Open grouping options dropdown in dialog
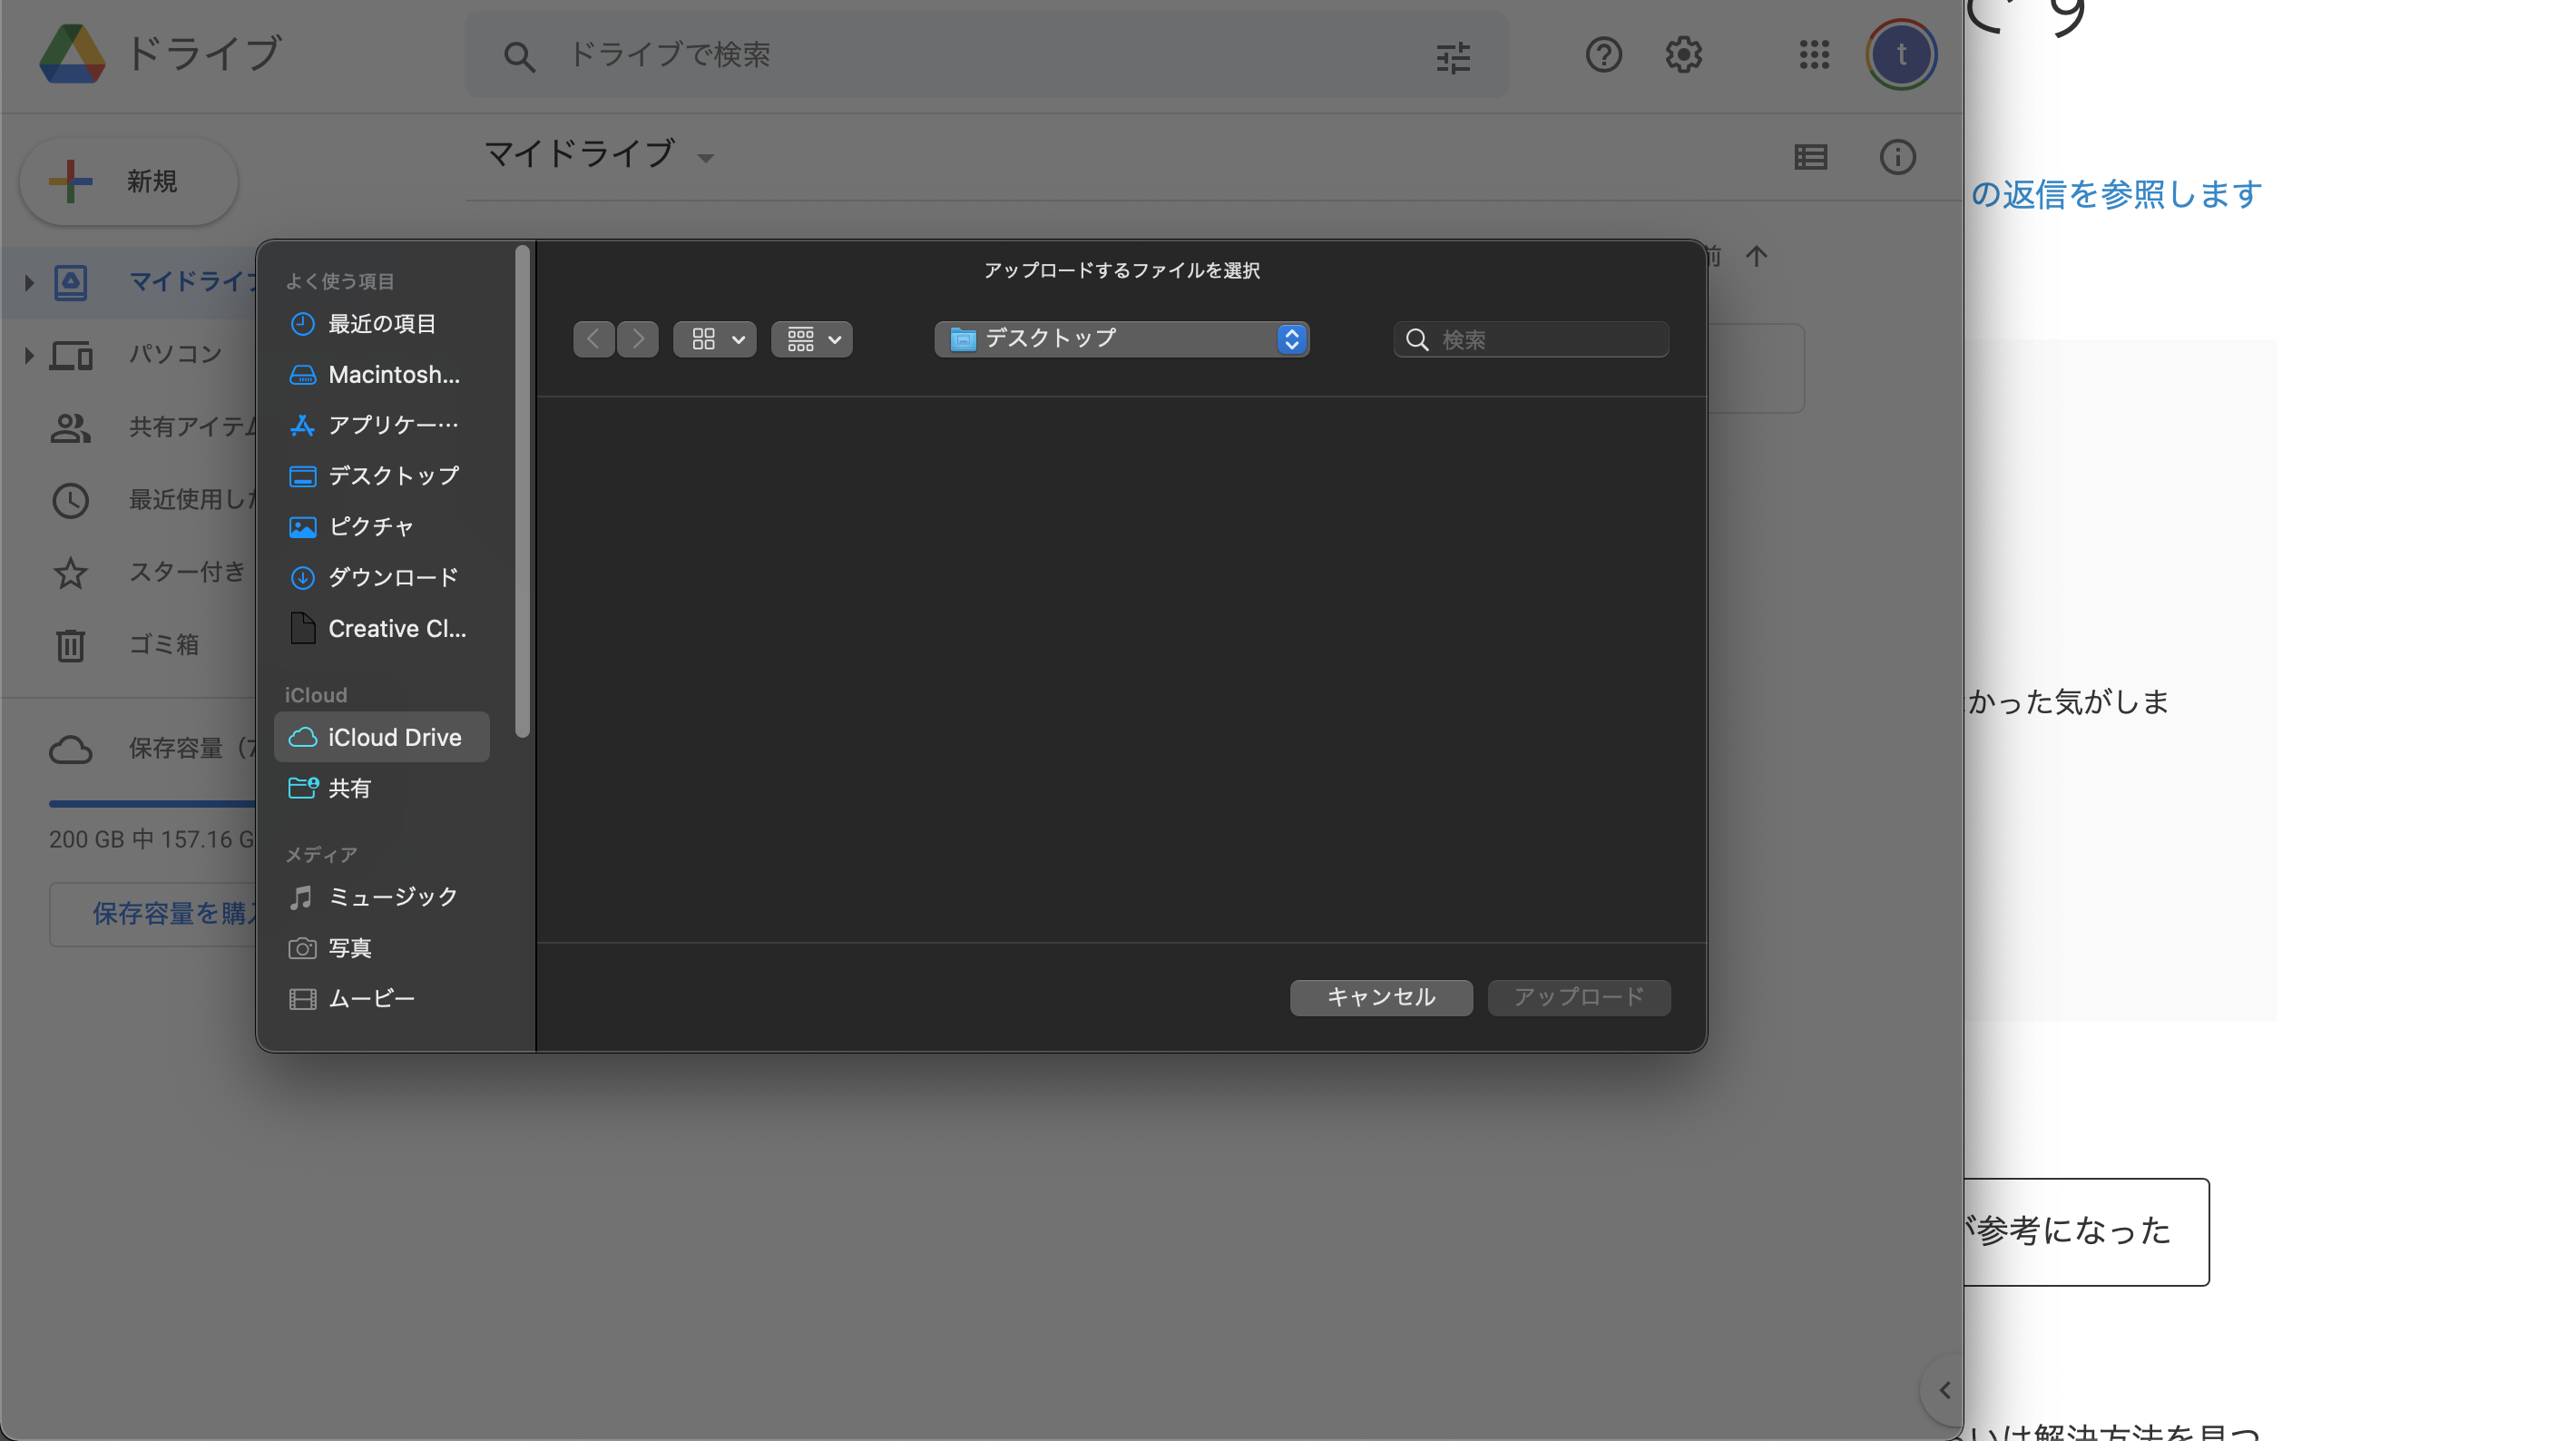 tap(812, 339)
